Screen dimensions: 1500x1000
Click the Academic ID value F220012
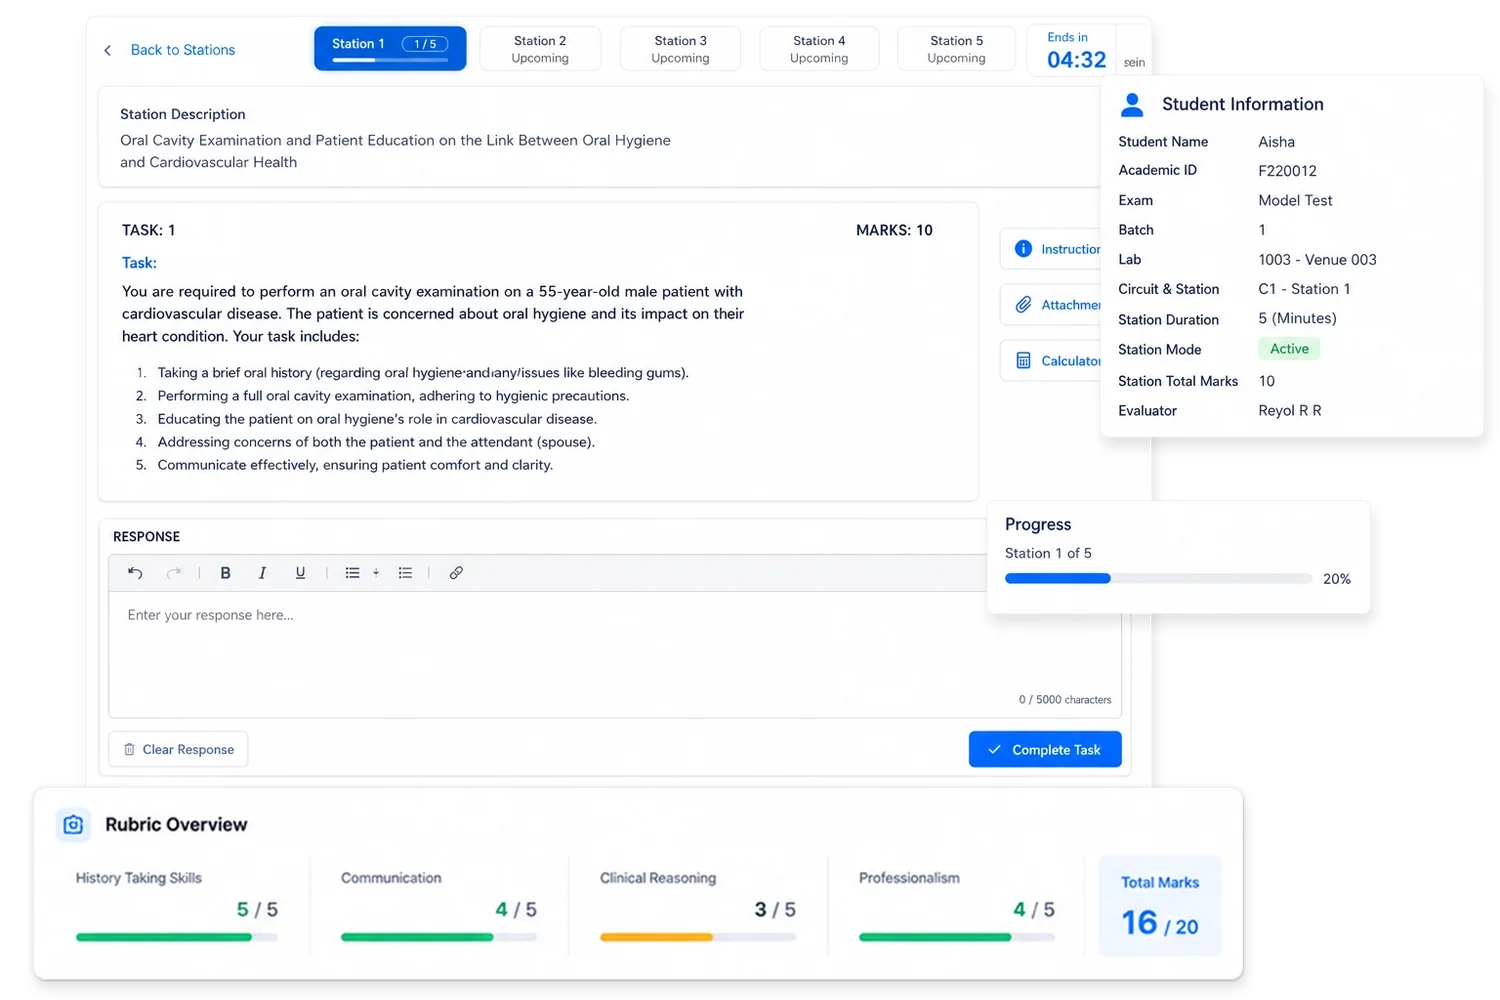pyautogui.click(x=1287, y=171)
